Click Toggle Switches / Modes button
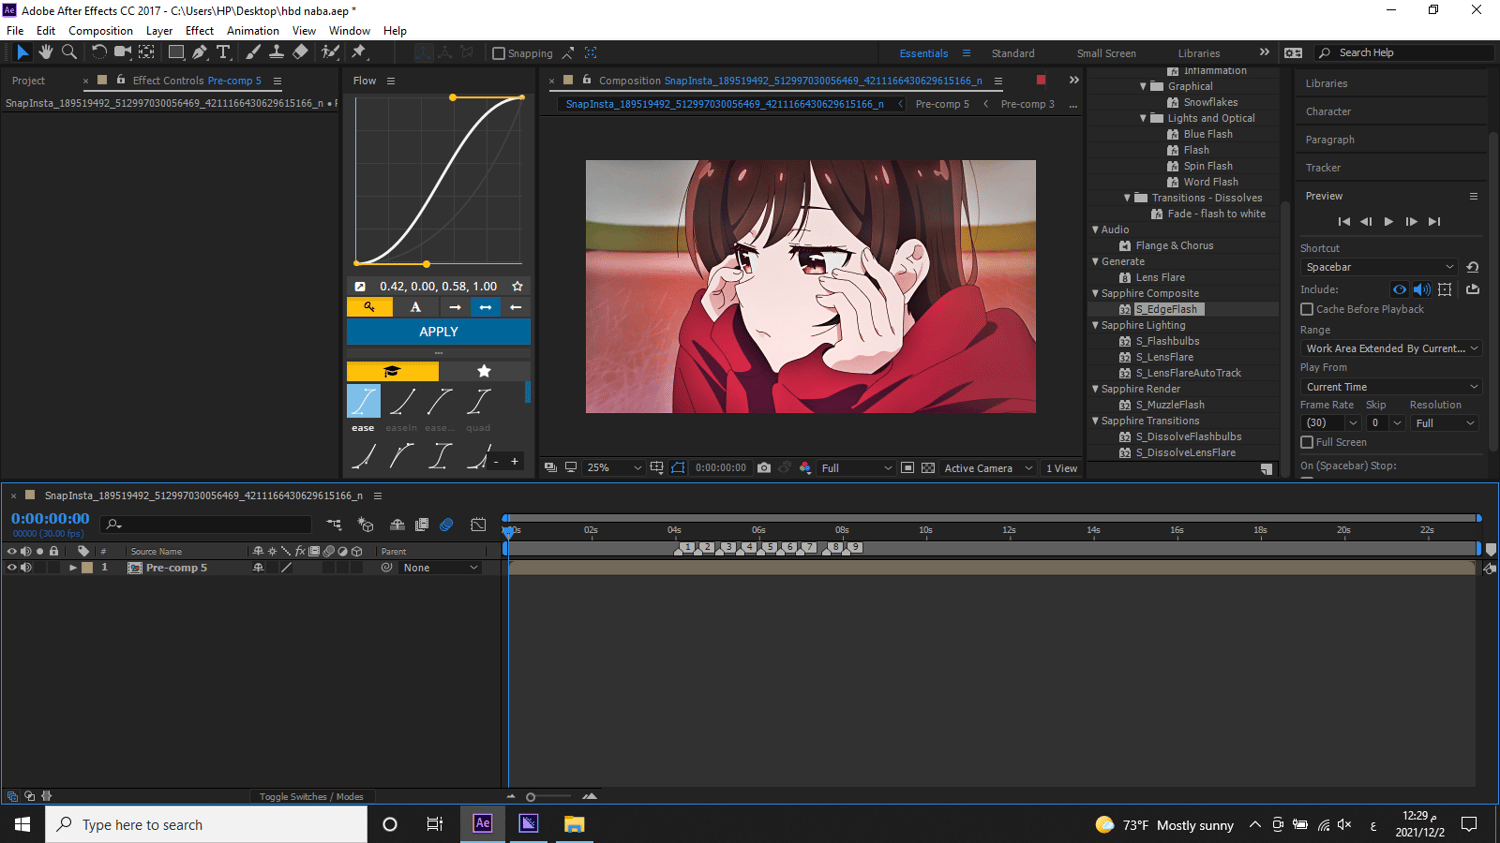The width and height of the screenshot is (1500, 843). point(311,797)
